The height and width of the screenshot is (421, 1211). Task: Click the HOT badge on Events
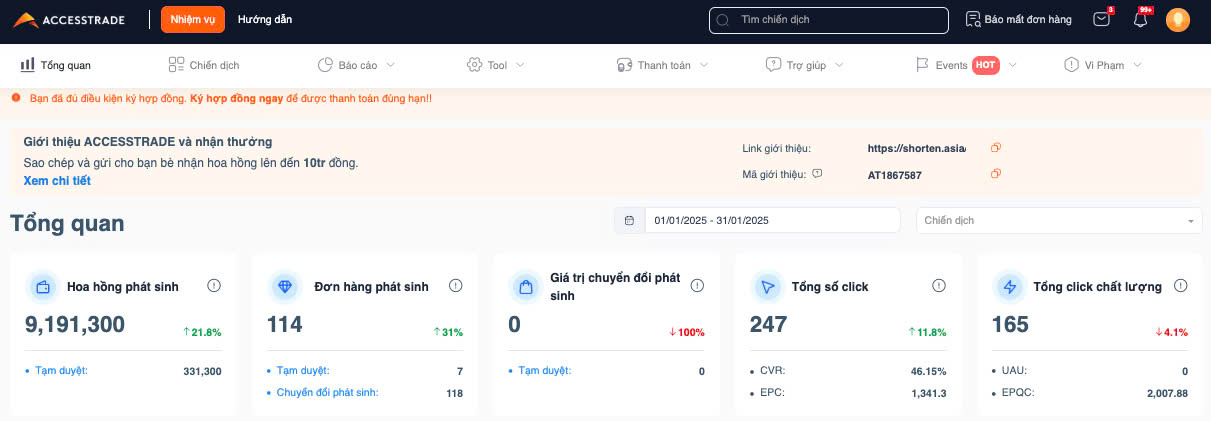coord(986,65)
